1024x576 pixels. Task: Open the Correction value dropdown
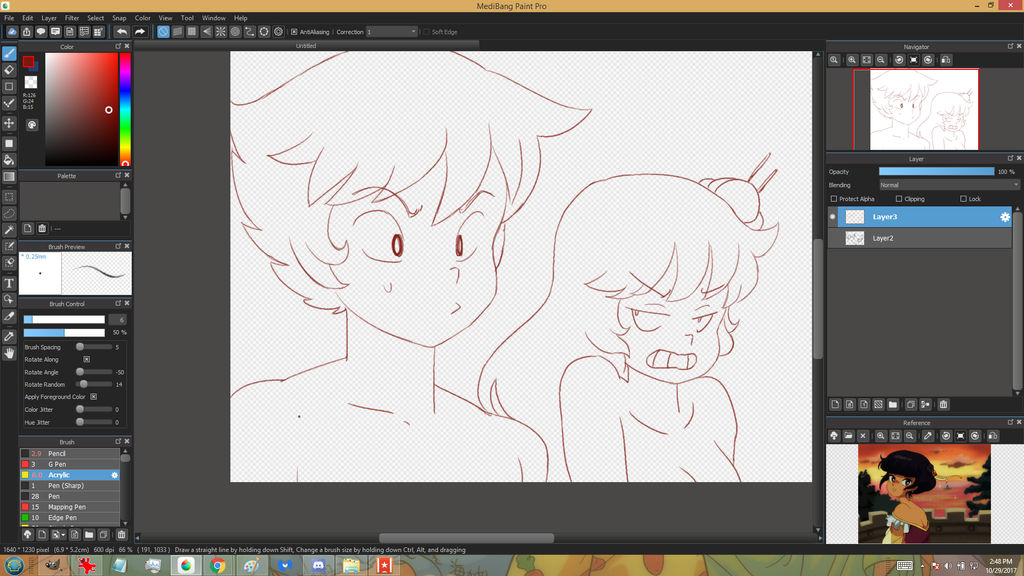[391, 32]
